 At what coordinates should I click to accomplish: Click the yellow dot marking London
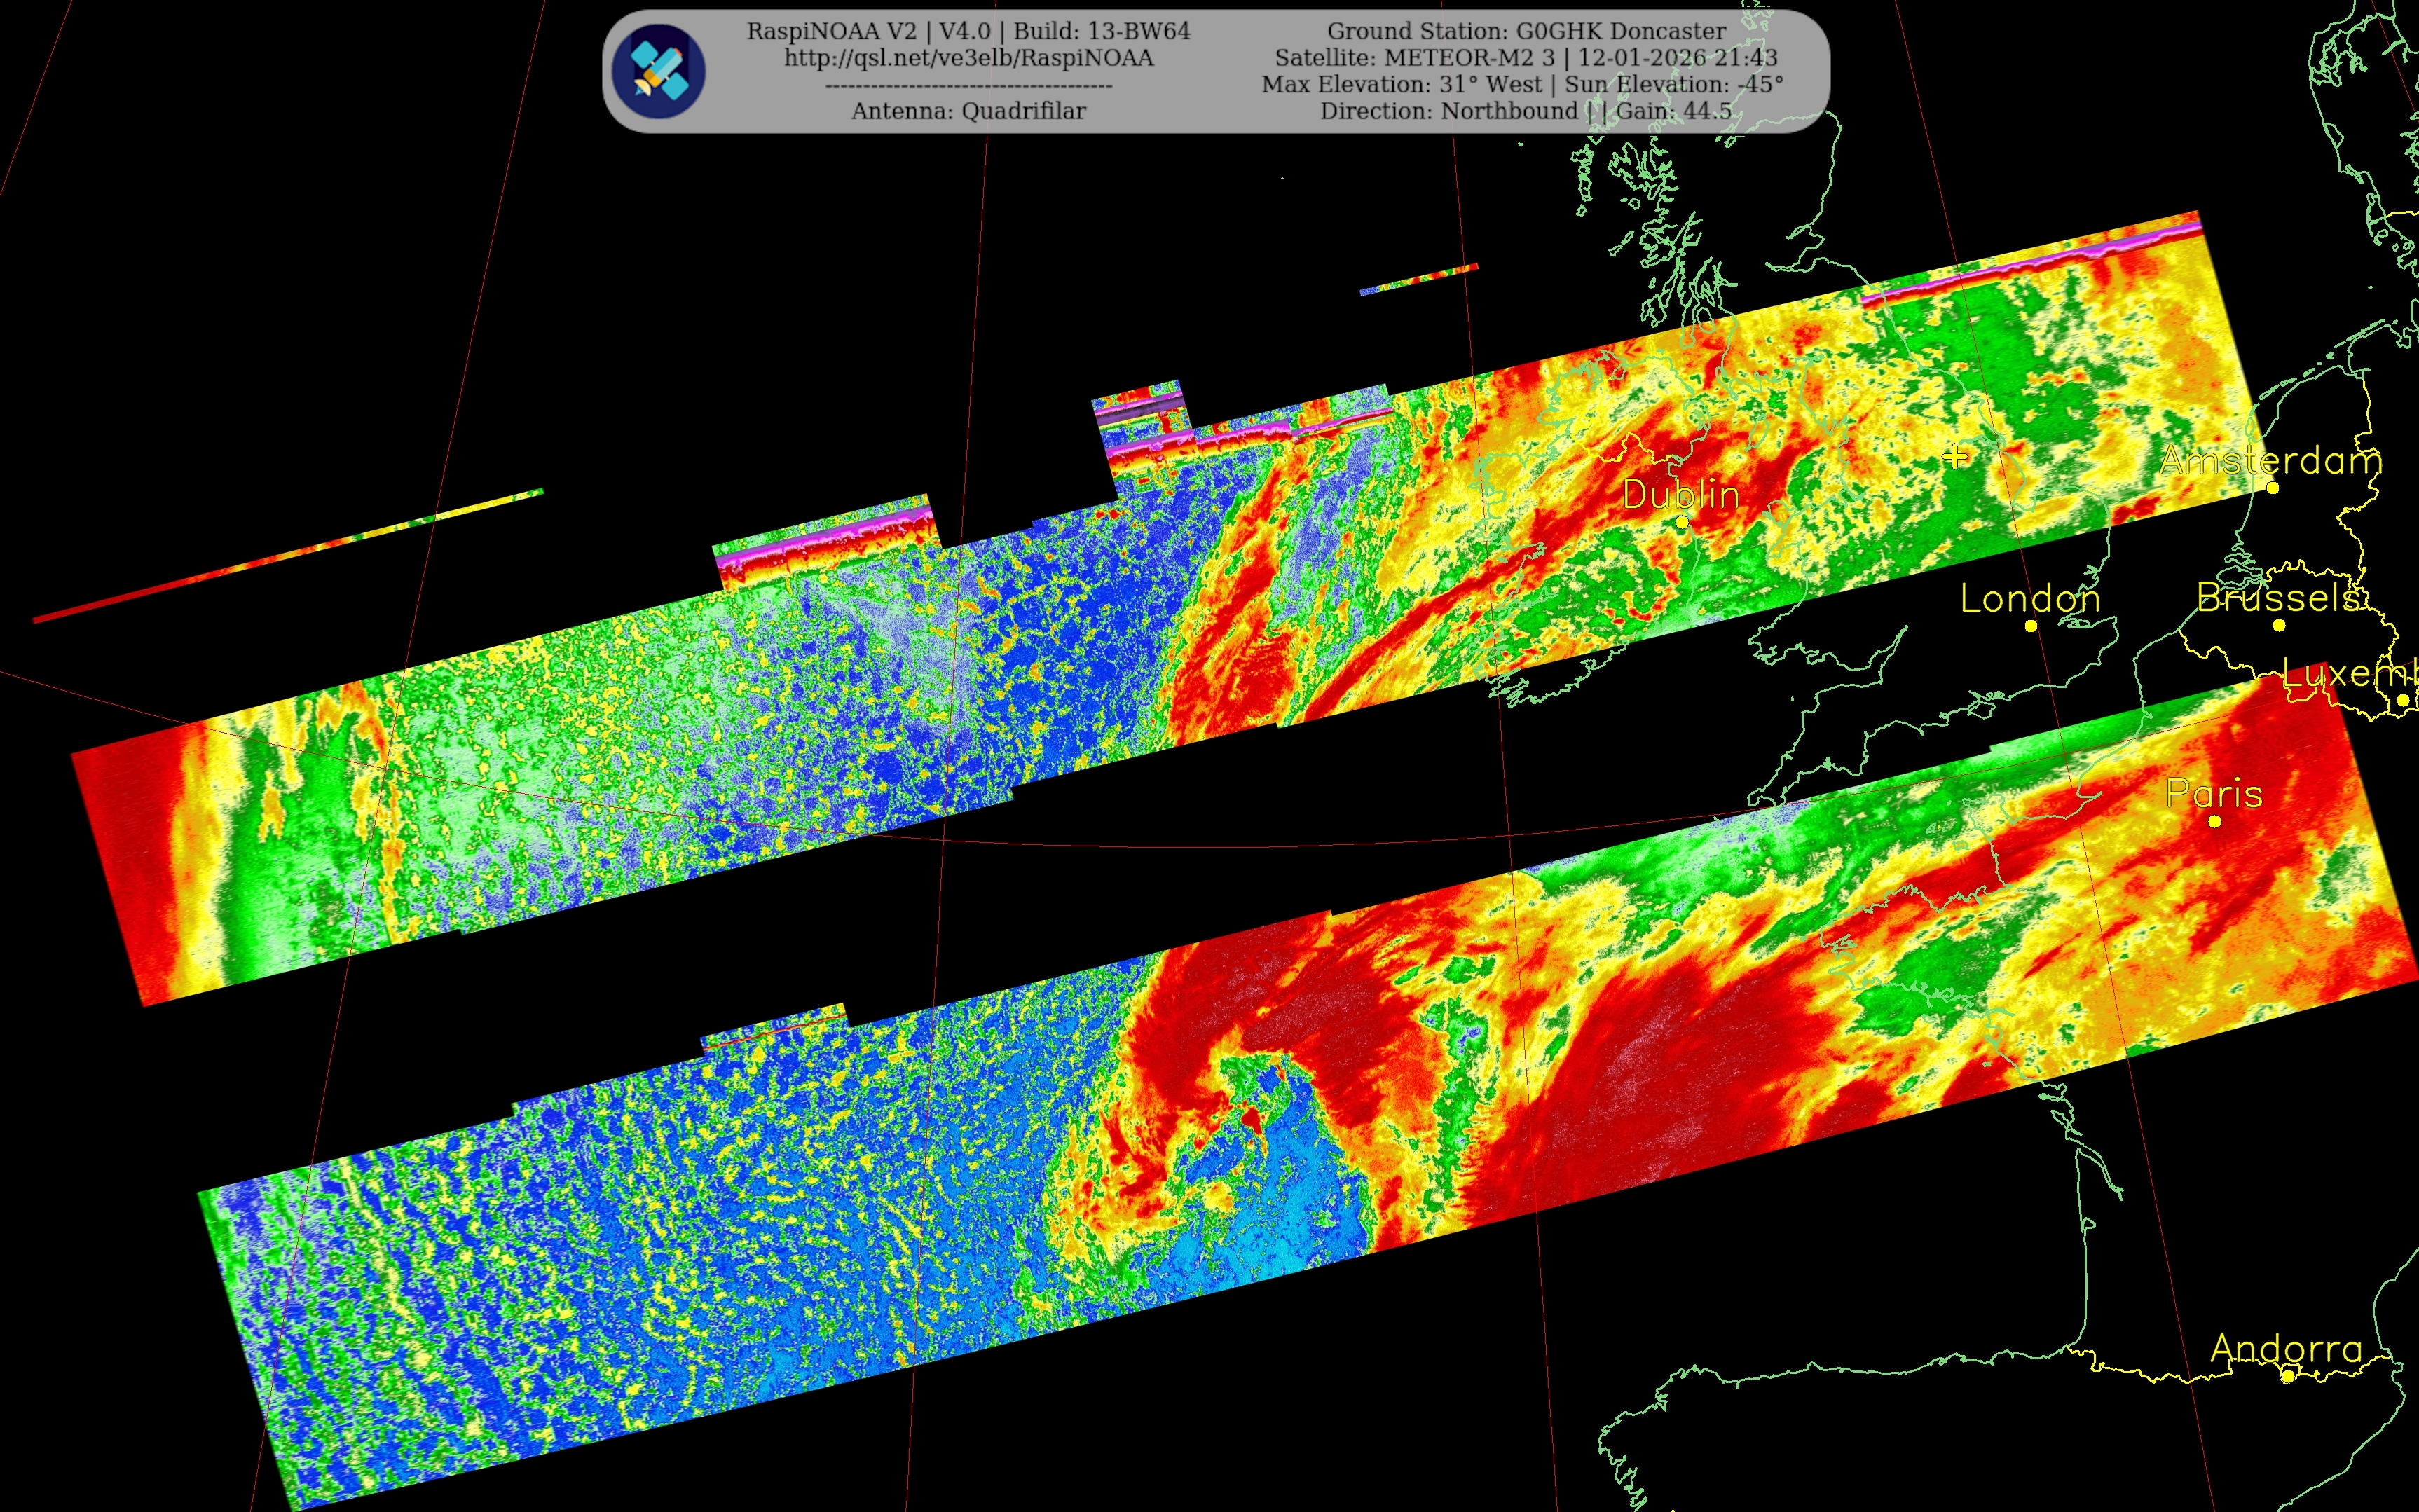(x=2030, y=626)
